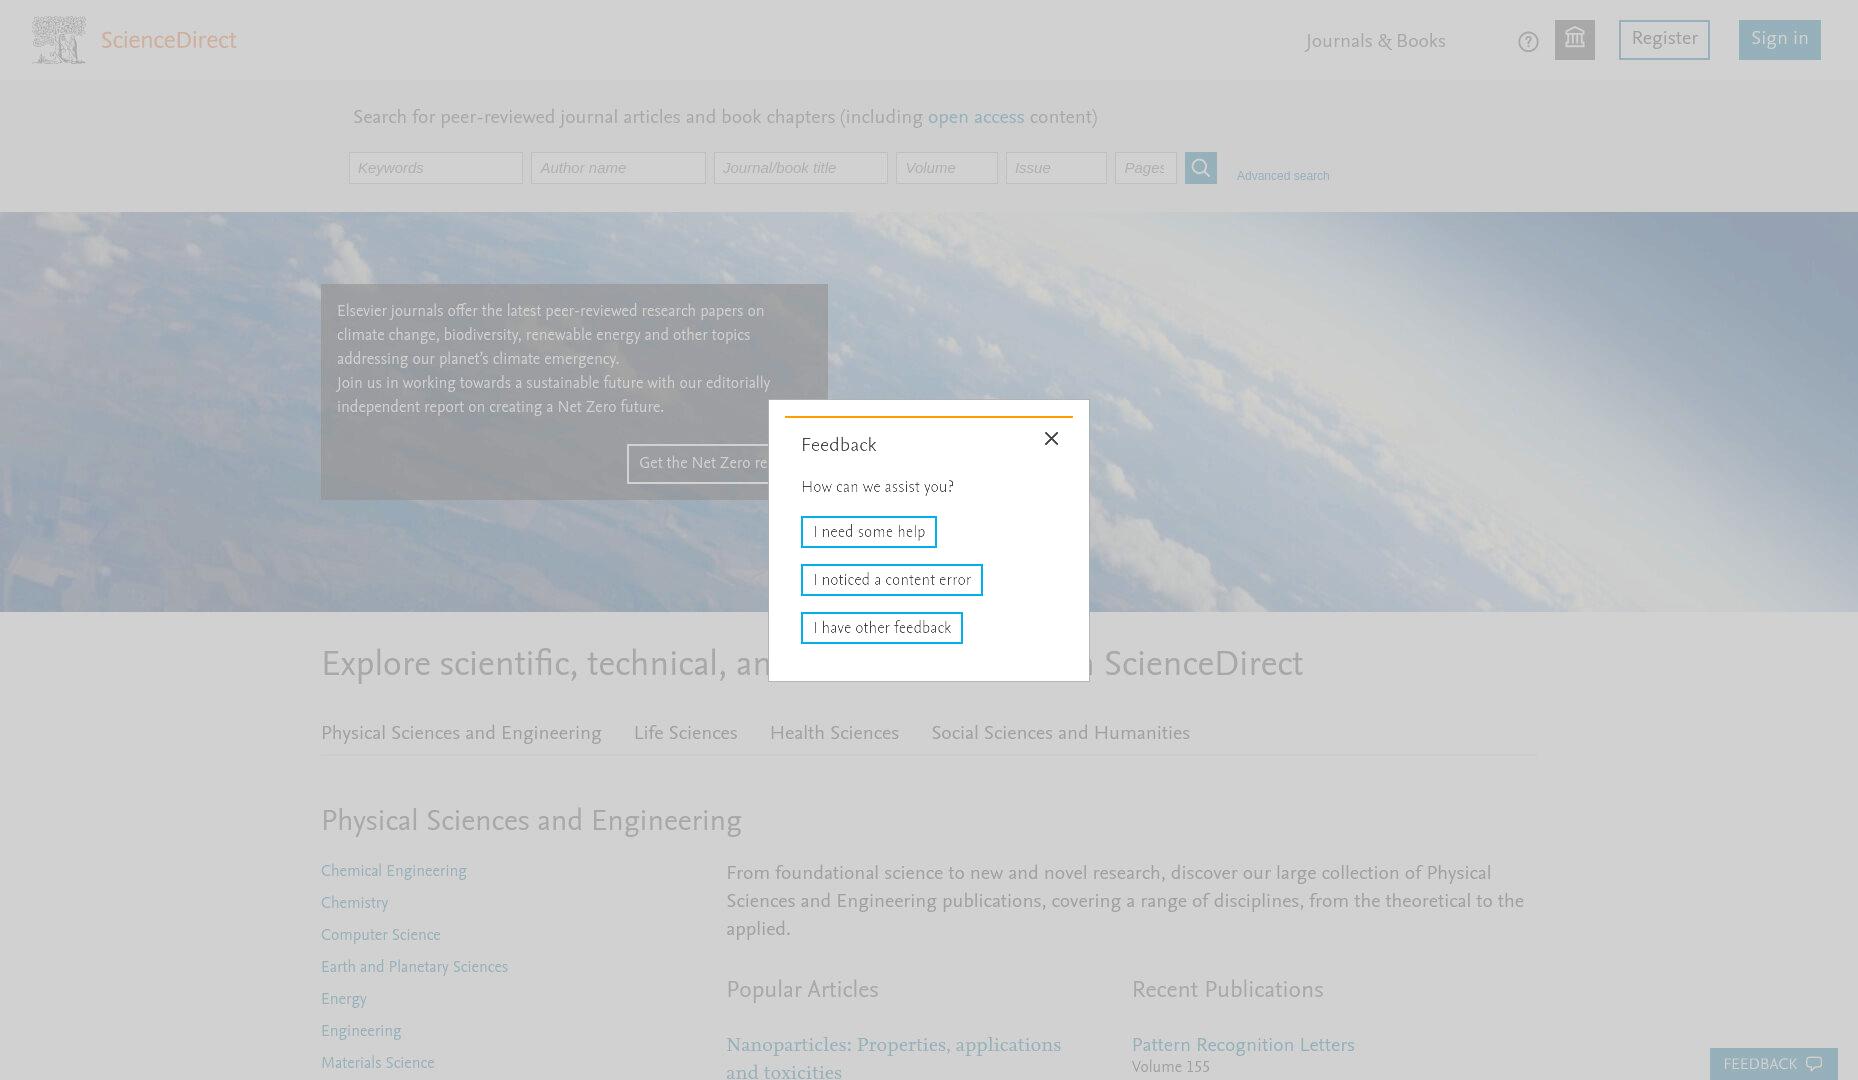Open Computer Science subject link
The width and height of the screenshot is (1858, 1080).
click(x=381, y=936)
